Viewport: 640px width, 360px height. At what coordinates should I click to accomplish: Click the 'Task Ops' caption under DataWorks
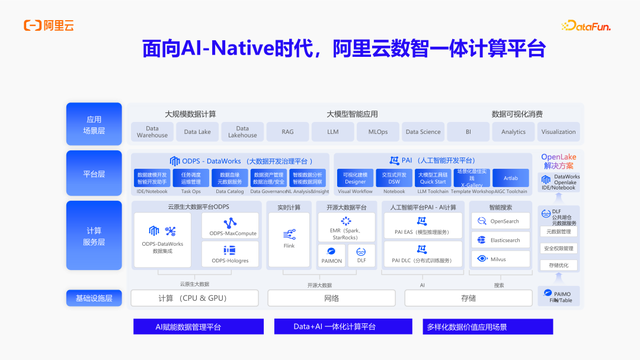[191, 191]
